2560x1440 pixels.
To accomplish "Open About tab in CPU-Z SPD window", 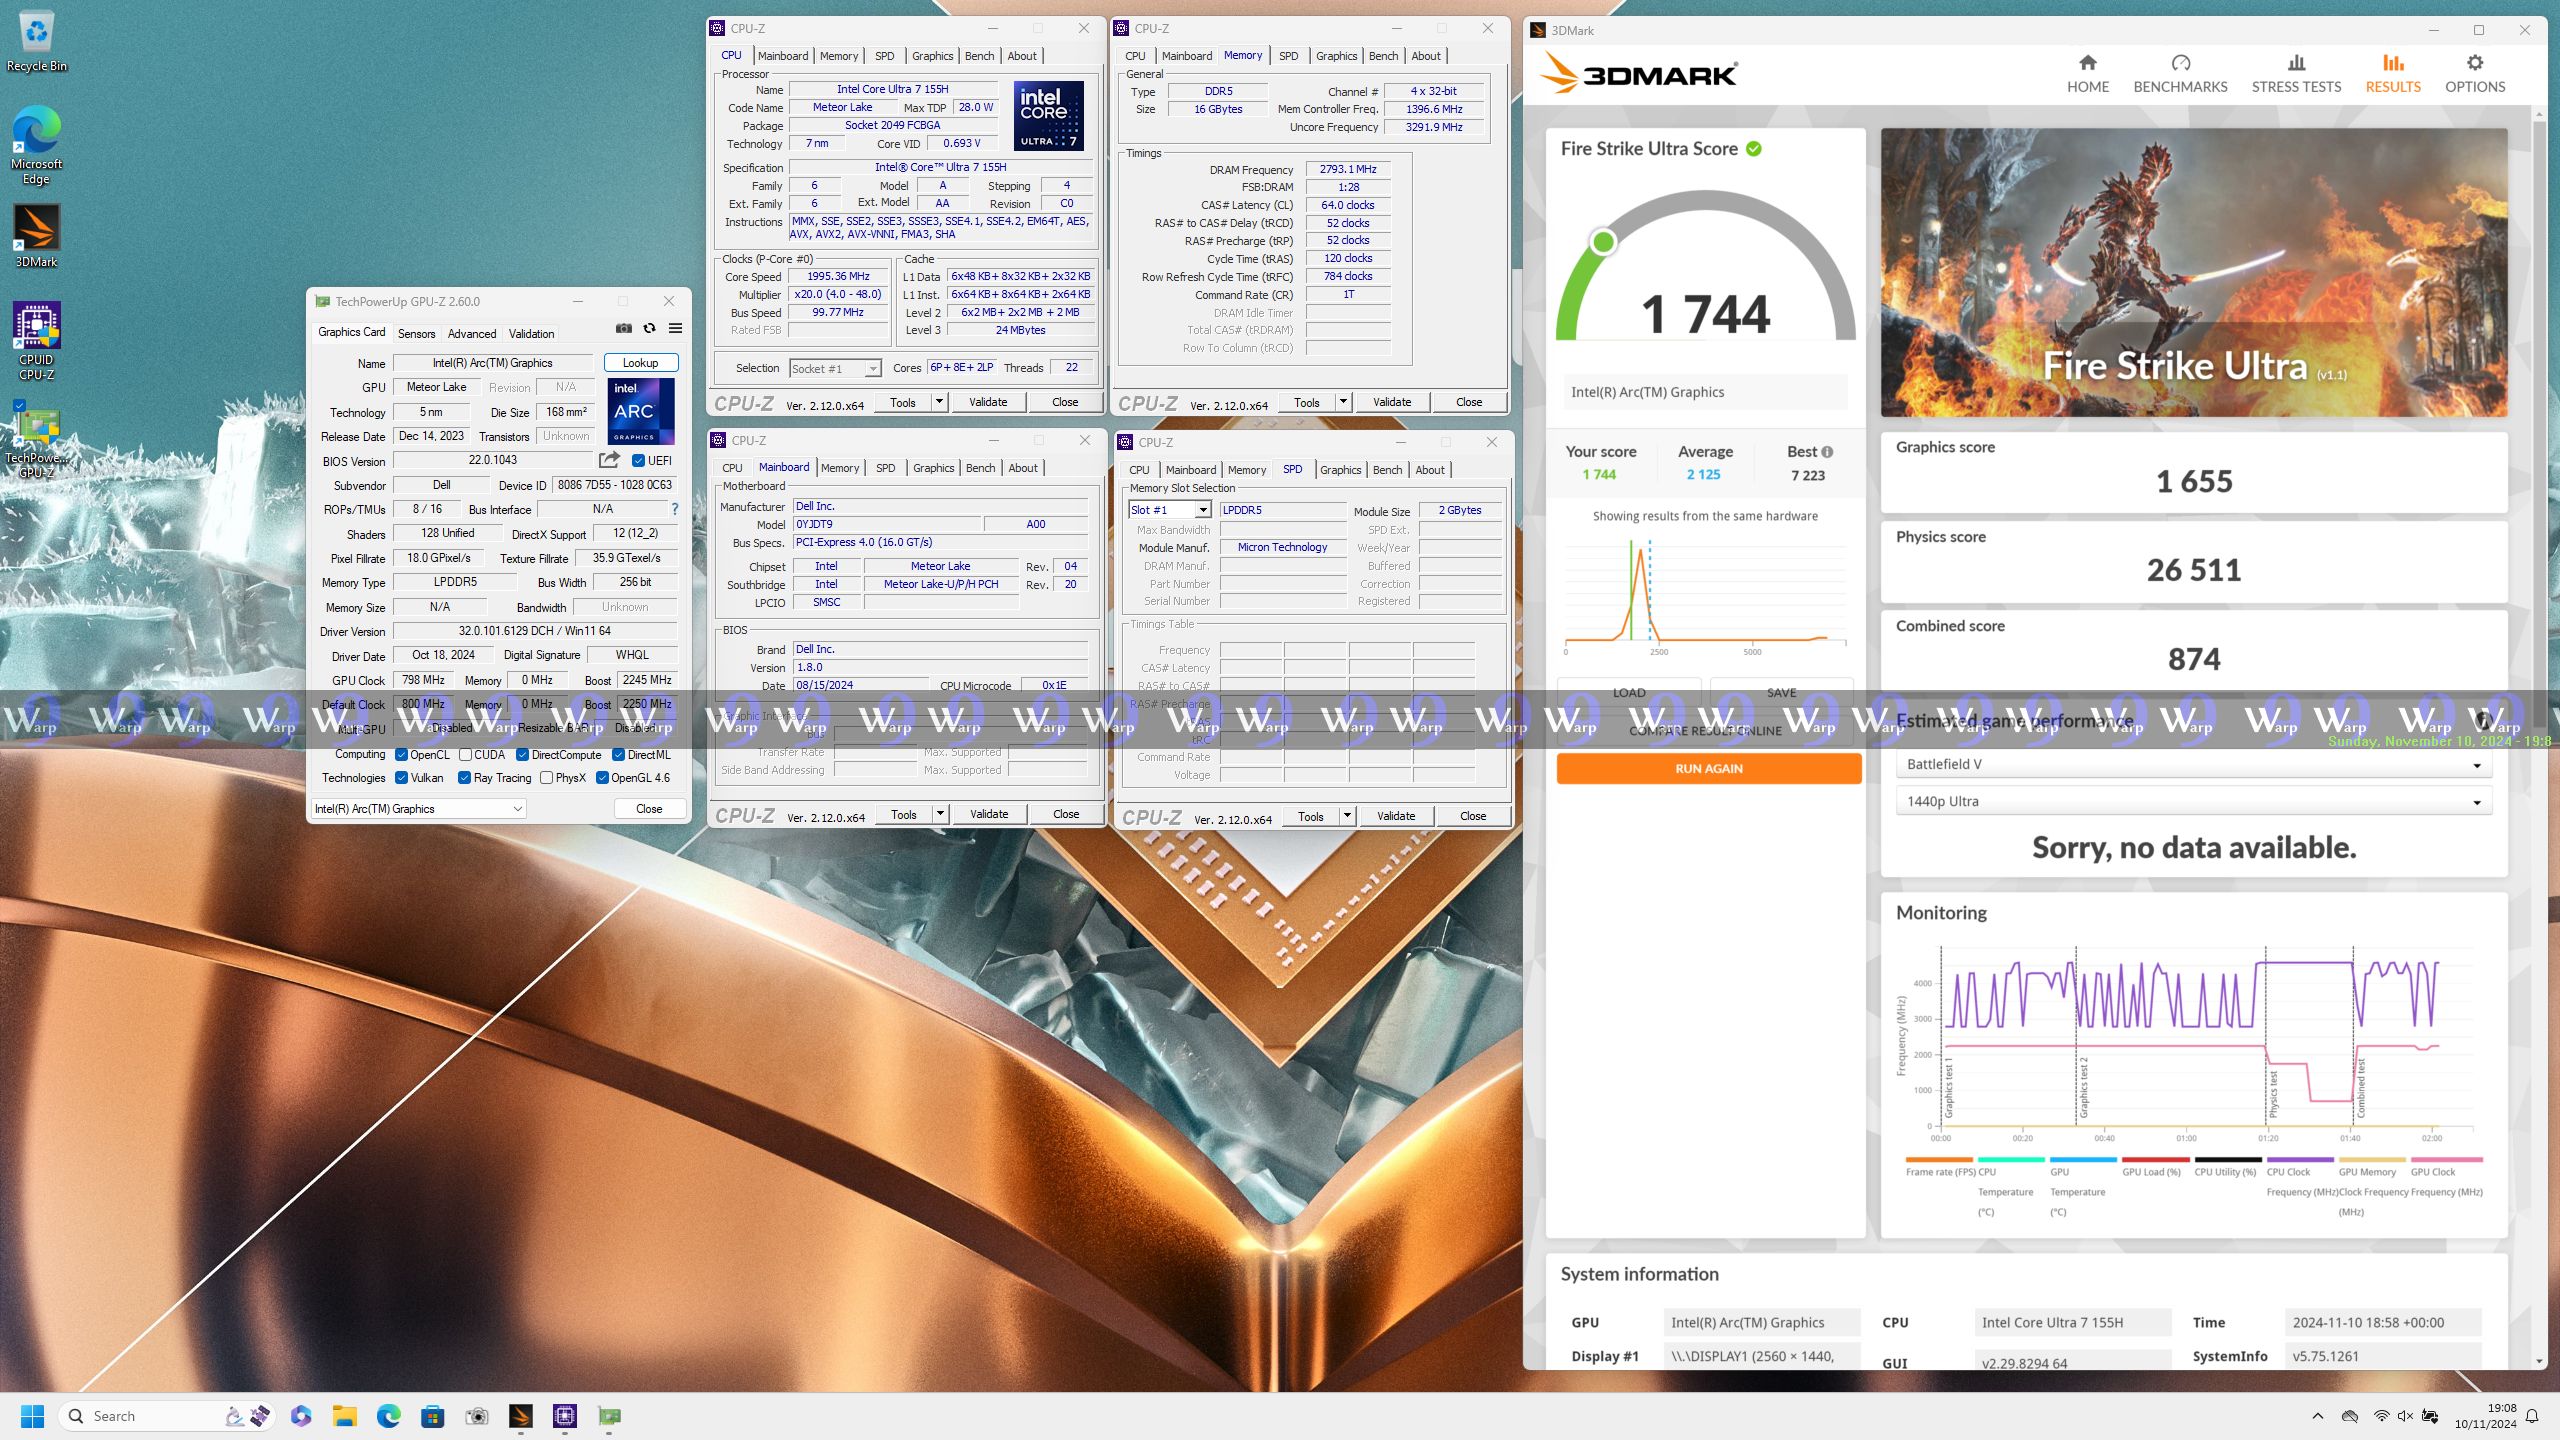I will pyautogui.click(x=1430, y=470).
